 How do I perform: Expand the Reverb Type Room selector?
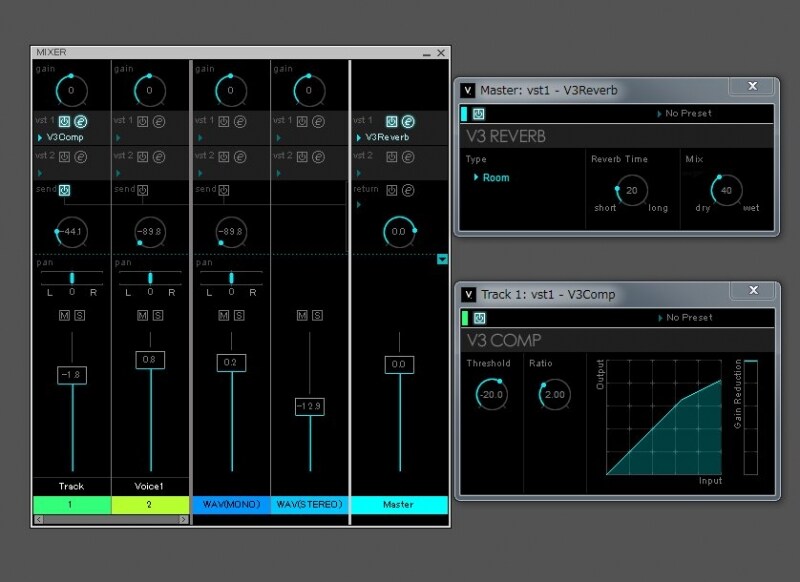pos(492,178)
